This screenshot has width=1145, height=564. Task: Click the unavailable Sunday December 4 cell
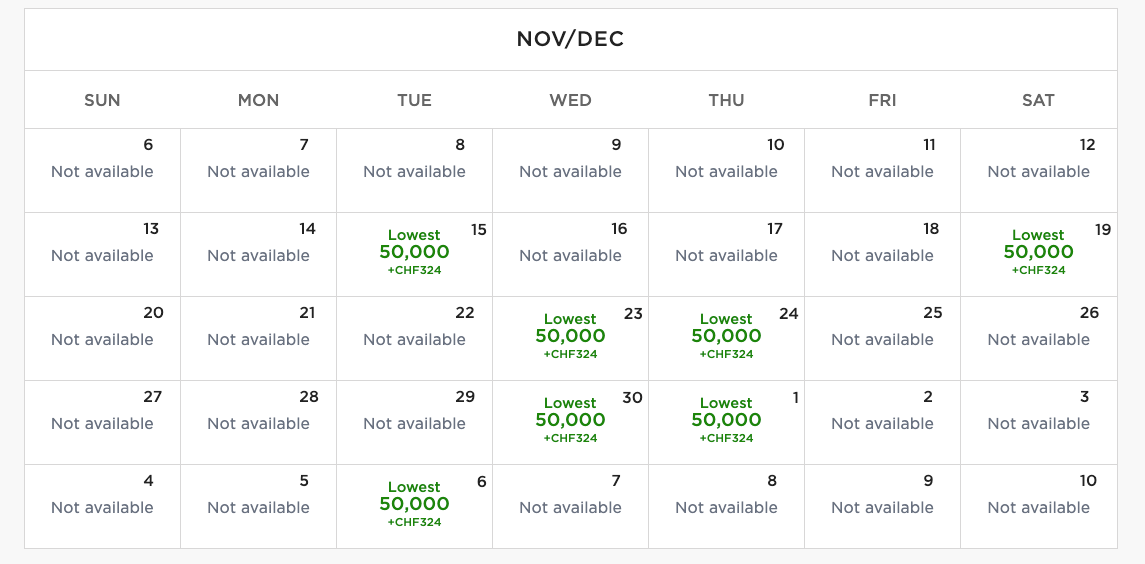[x=102, y=507]
